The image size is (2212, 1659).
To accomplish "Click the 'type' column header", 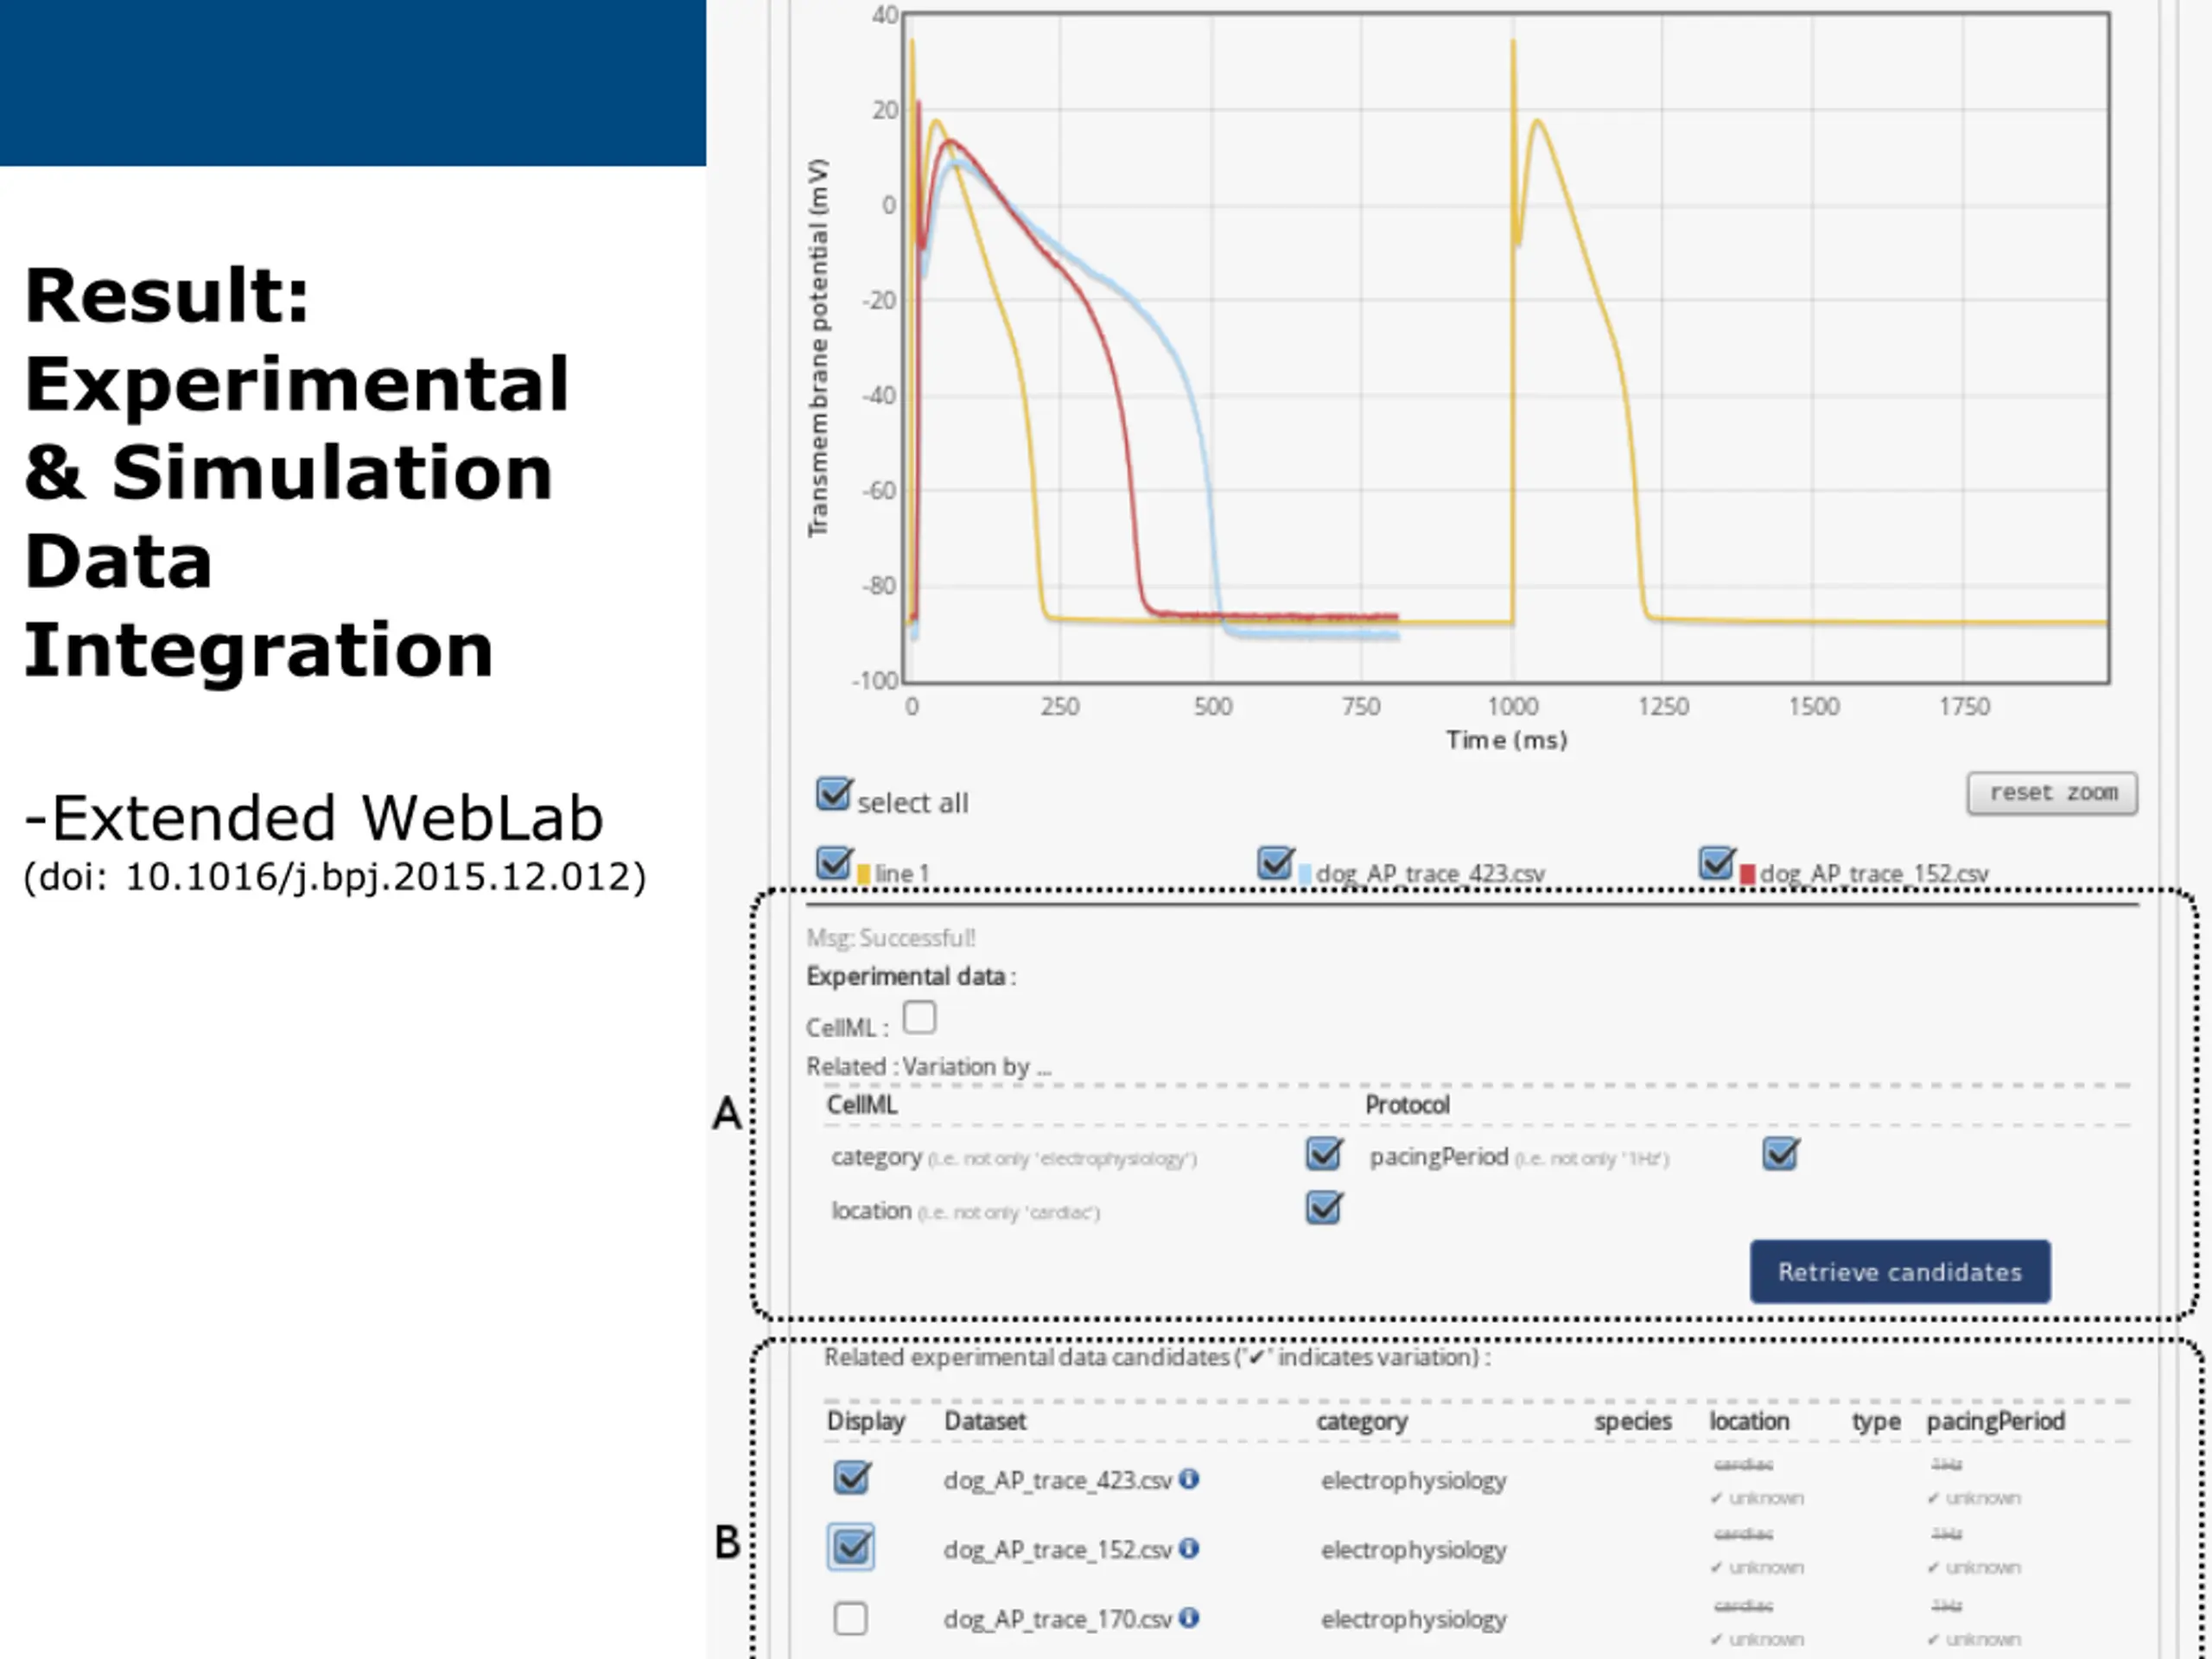I will 1876,1422.
